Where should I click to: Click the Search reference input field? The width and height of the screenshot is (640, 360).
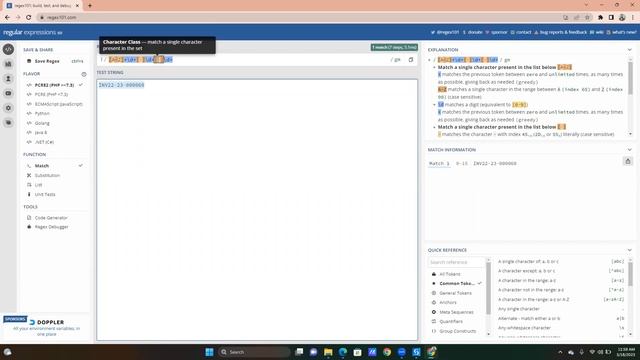pyautogui.click(x=456, y=262)
